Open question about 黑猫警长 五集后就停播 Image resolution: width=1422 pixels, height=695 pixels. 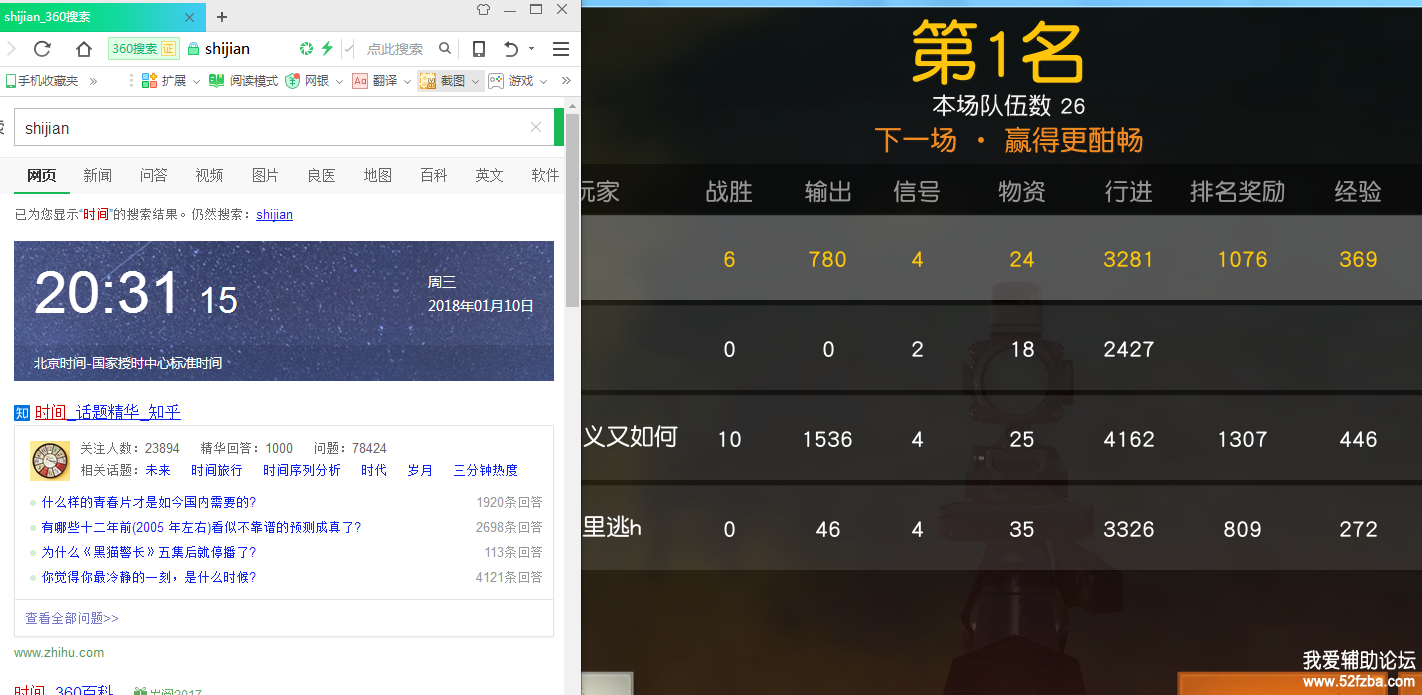pos(149,552)
